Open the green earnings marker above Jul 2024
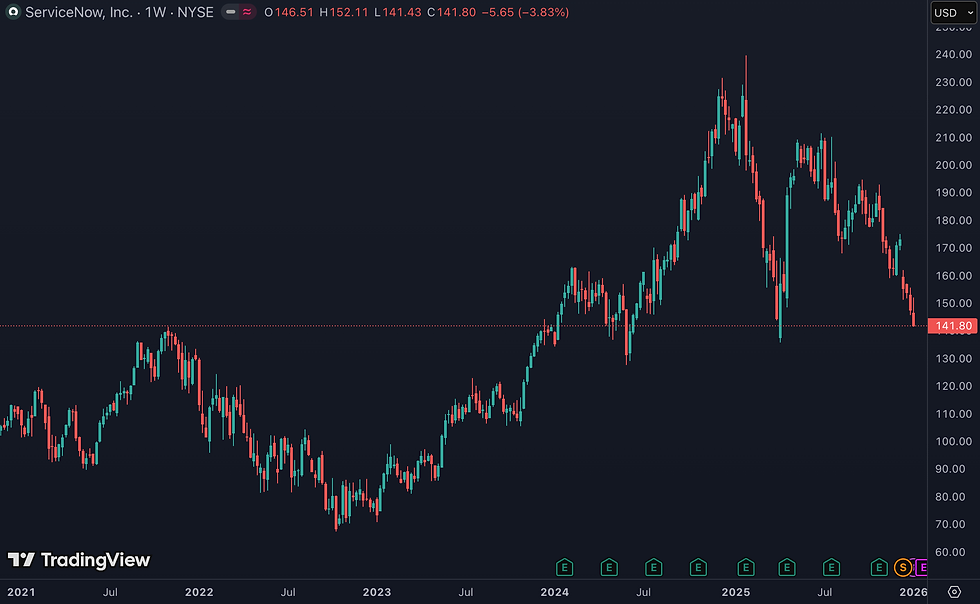This screenshot has height=604, width=980. [653, 568]
